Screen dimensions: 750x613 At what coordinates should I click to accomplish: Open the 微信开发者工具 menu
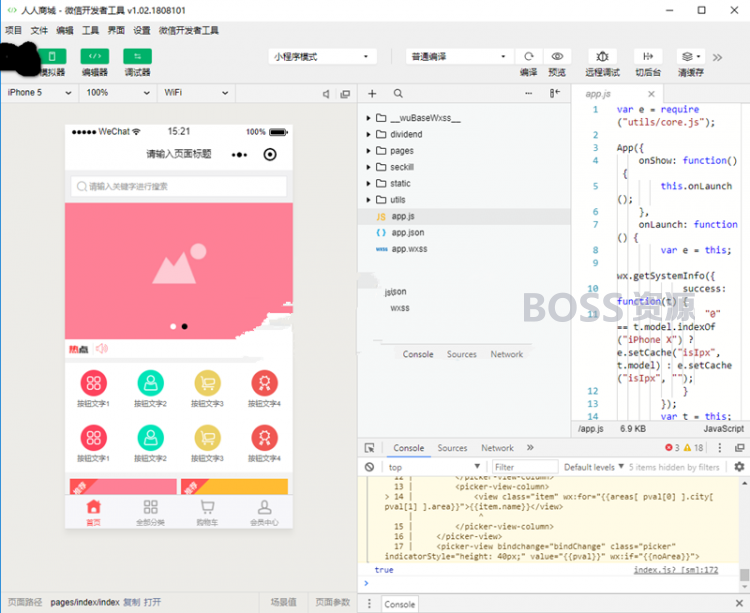(x=189, y=31)
